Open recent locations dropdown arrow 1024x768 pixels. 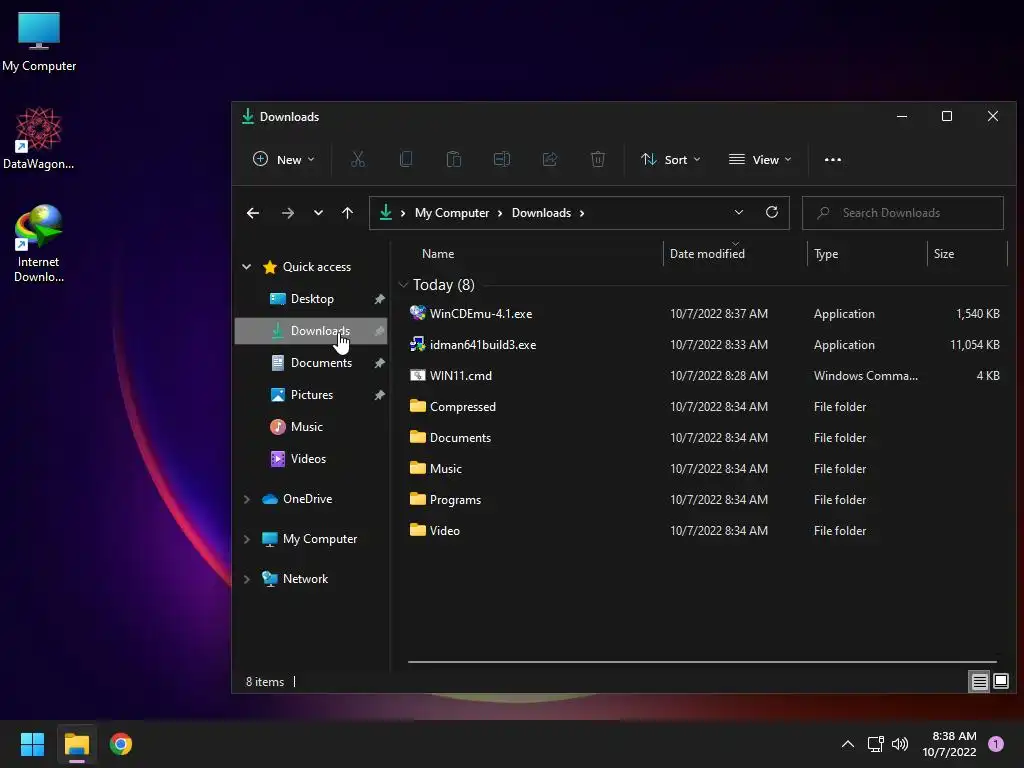(318, 213)
